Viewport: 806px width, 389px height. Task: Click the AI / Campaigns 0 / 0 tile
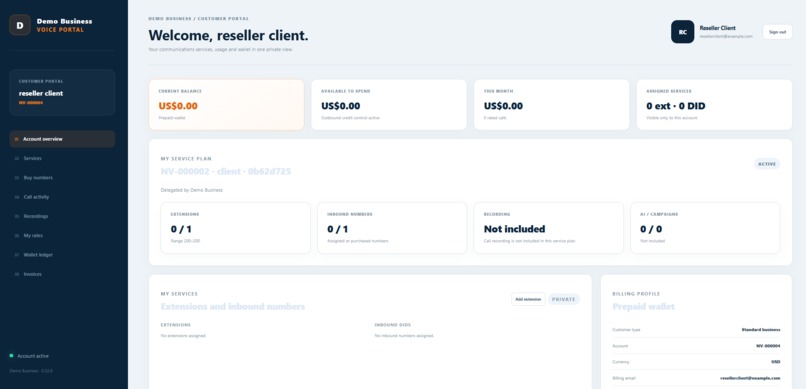coord(705,228)
